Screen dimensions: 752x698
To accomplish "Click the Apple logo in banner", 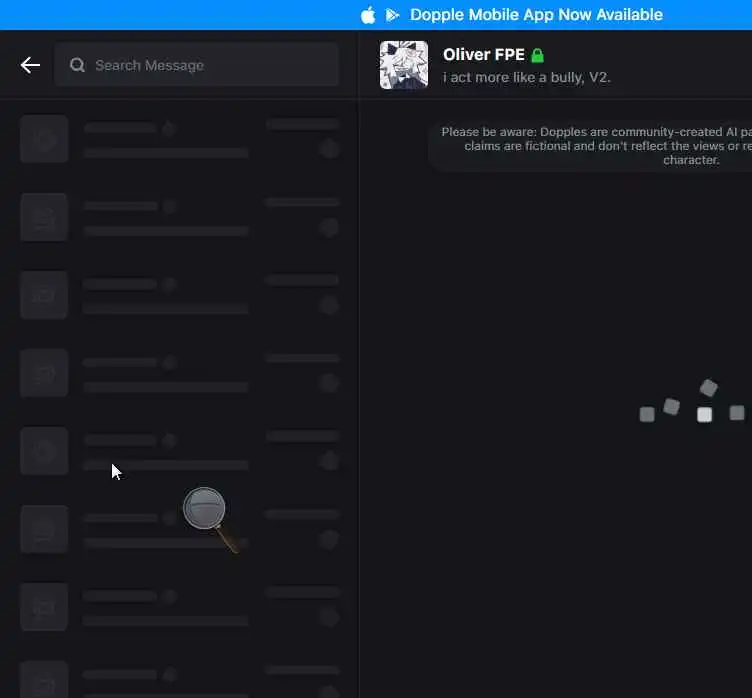I will pyautogui.click(x=368, y=15).
